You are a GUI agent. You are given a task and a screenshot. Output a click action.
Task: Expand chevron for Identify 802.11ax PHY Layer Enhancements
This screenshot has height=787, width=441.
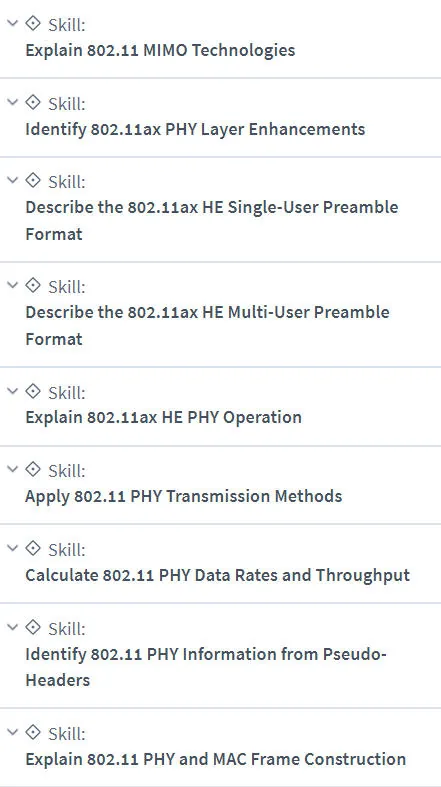[13, 102]
